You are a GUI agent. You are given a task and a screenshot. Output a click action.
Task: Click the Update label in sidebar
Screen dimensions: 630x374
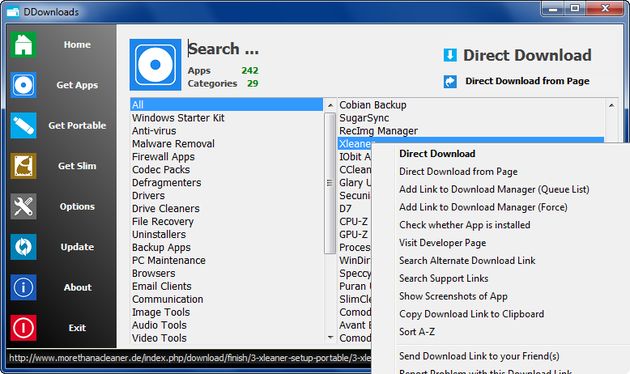[77, 247]
